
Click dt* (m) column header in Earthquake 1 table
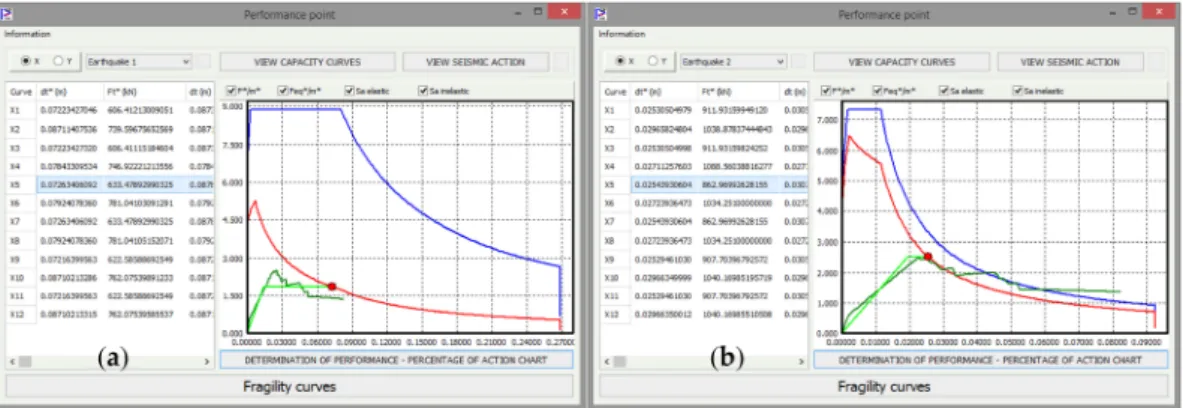coord(69,91)
